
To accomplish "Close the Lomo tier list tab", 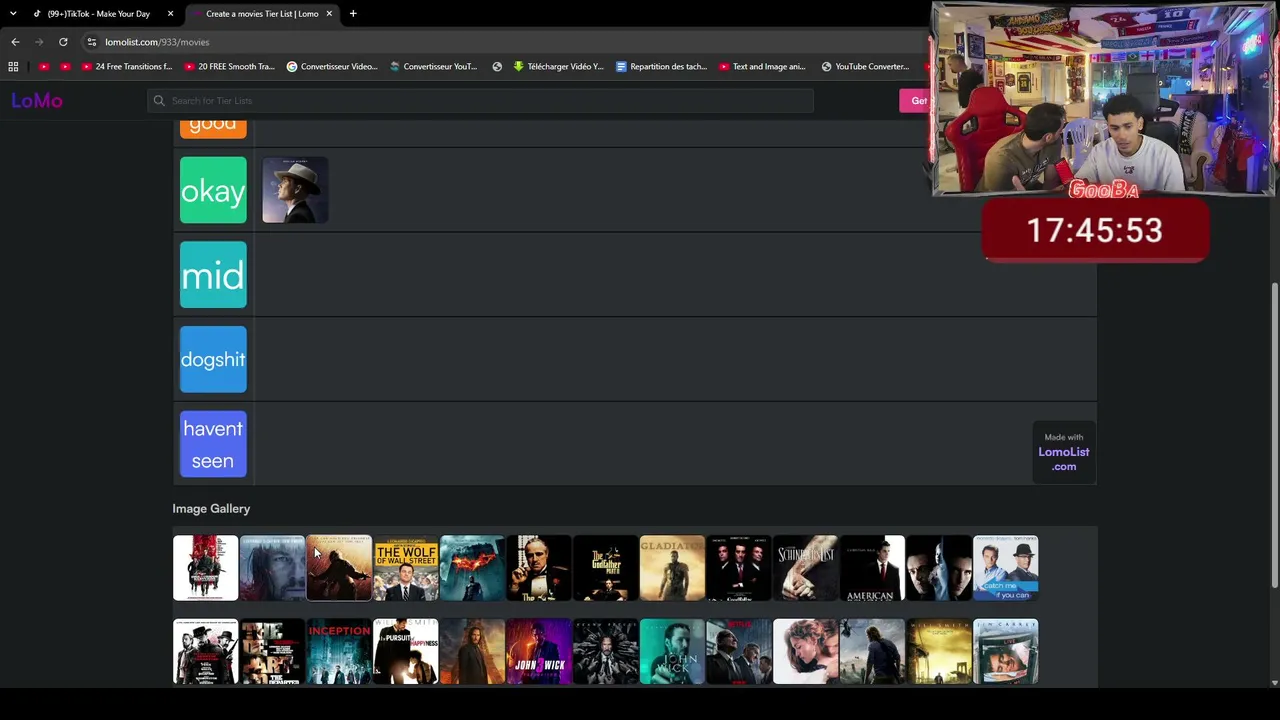I will [329, 14].
